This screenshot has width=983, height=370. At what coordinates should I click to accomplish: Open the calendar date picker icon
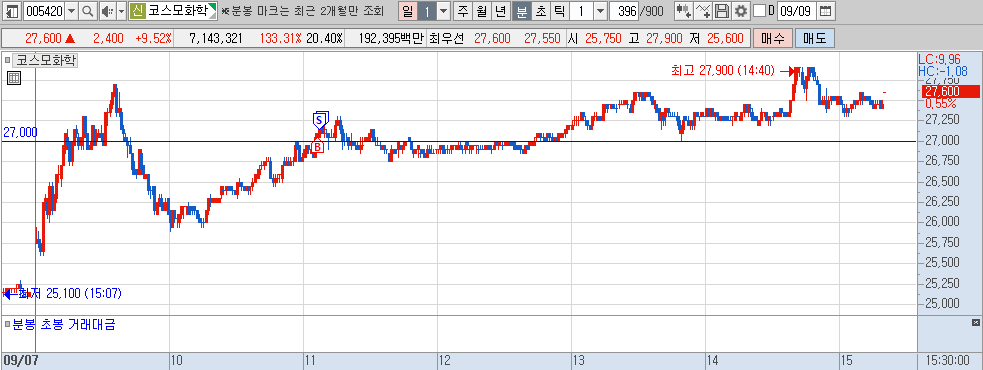point(826,11)
